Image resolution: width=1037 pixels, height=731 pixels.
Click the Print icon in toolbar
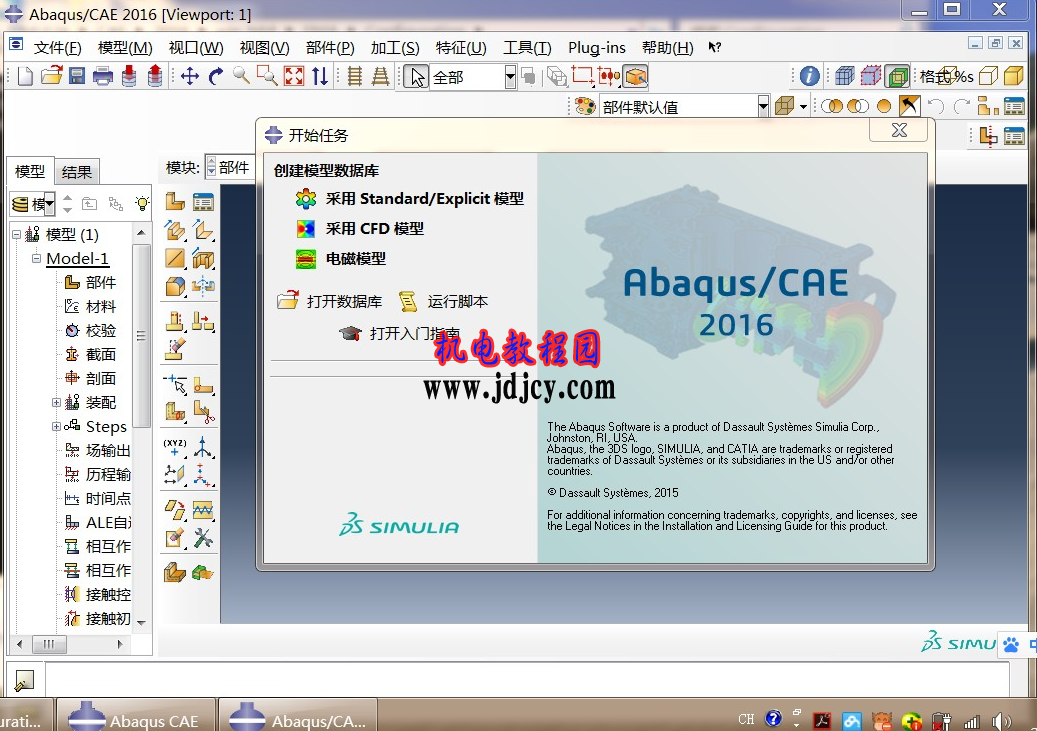click(103, 76)
